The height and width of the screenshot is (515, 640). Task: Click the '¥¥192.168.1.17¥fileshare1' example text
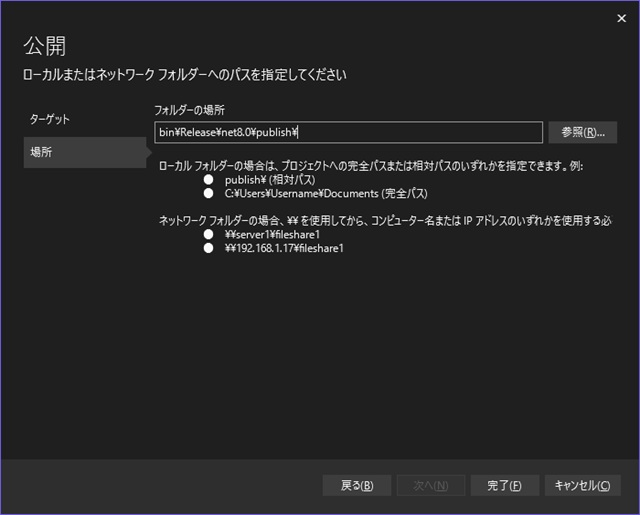point(284,248)
